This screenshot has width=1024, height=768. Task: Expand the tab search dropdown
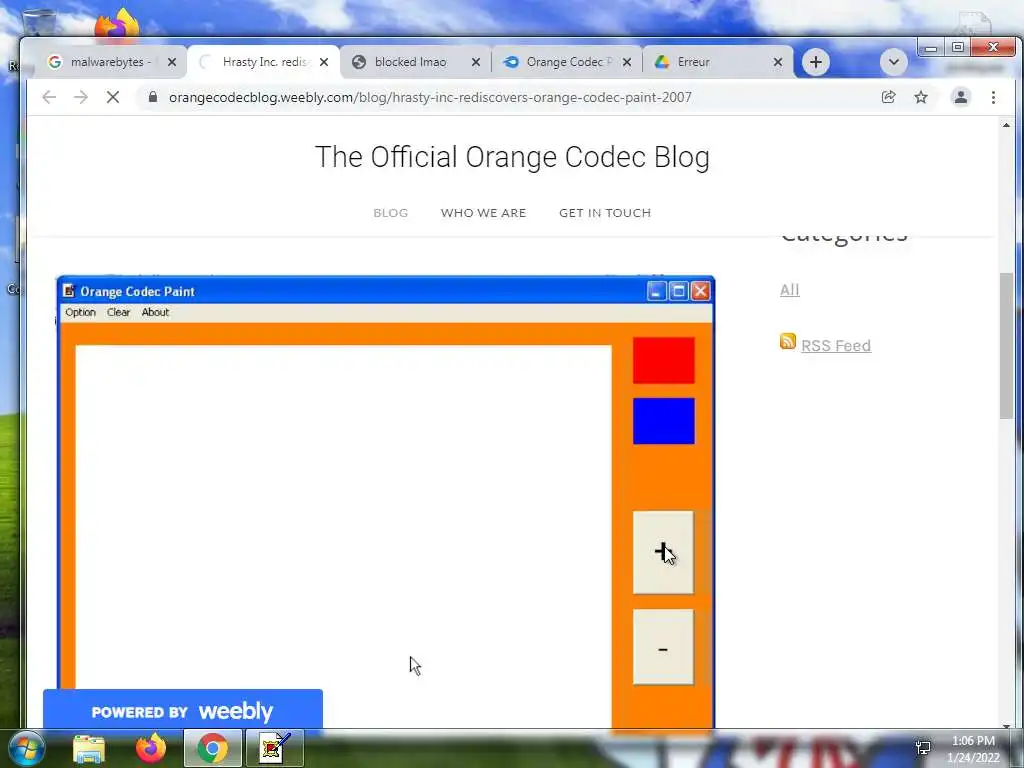[x=893, y=62]
